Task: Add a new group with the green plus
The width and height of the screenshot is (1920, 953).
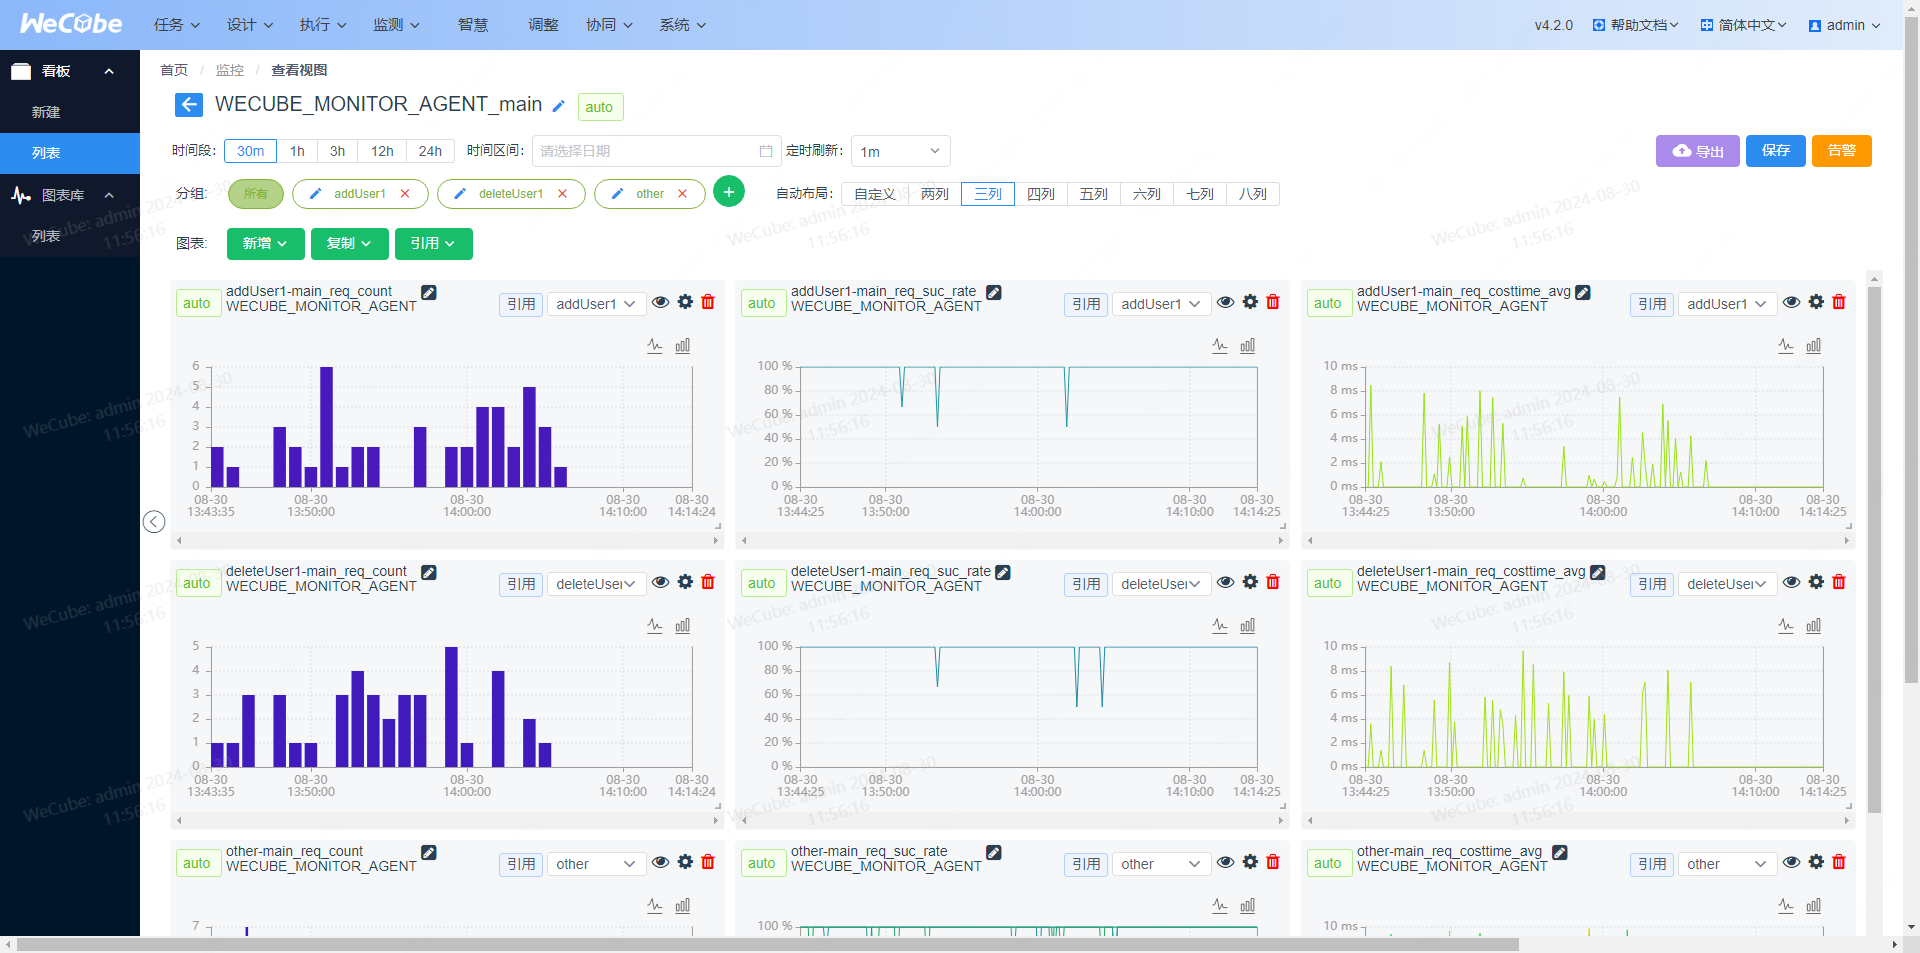Action: click(729, 192)
